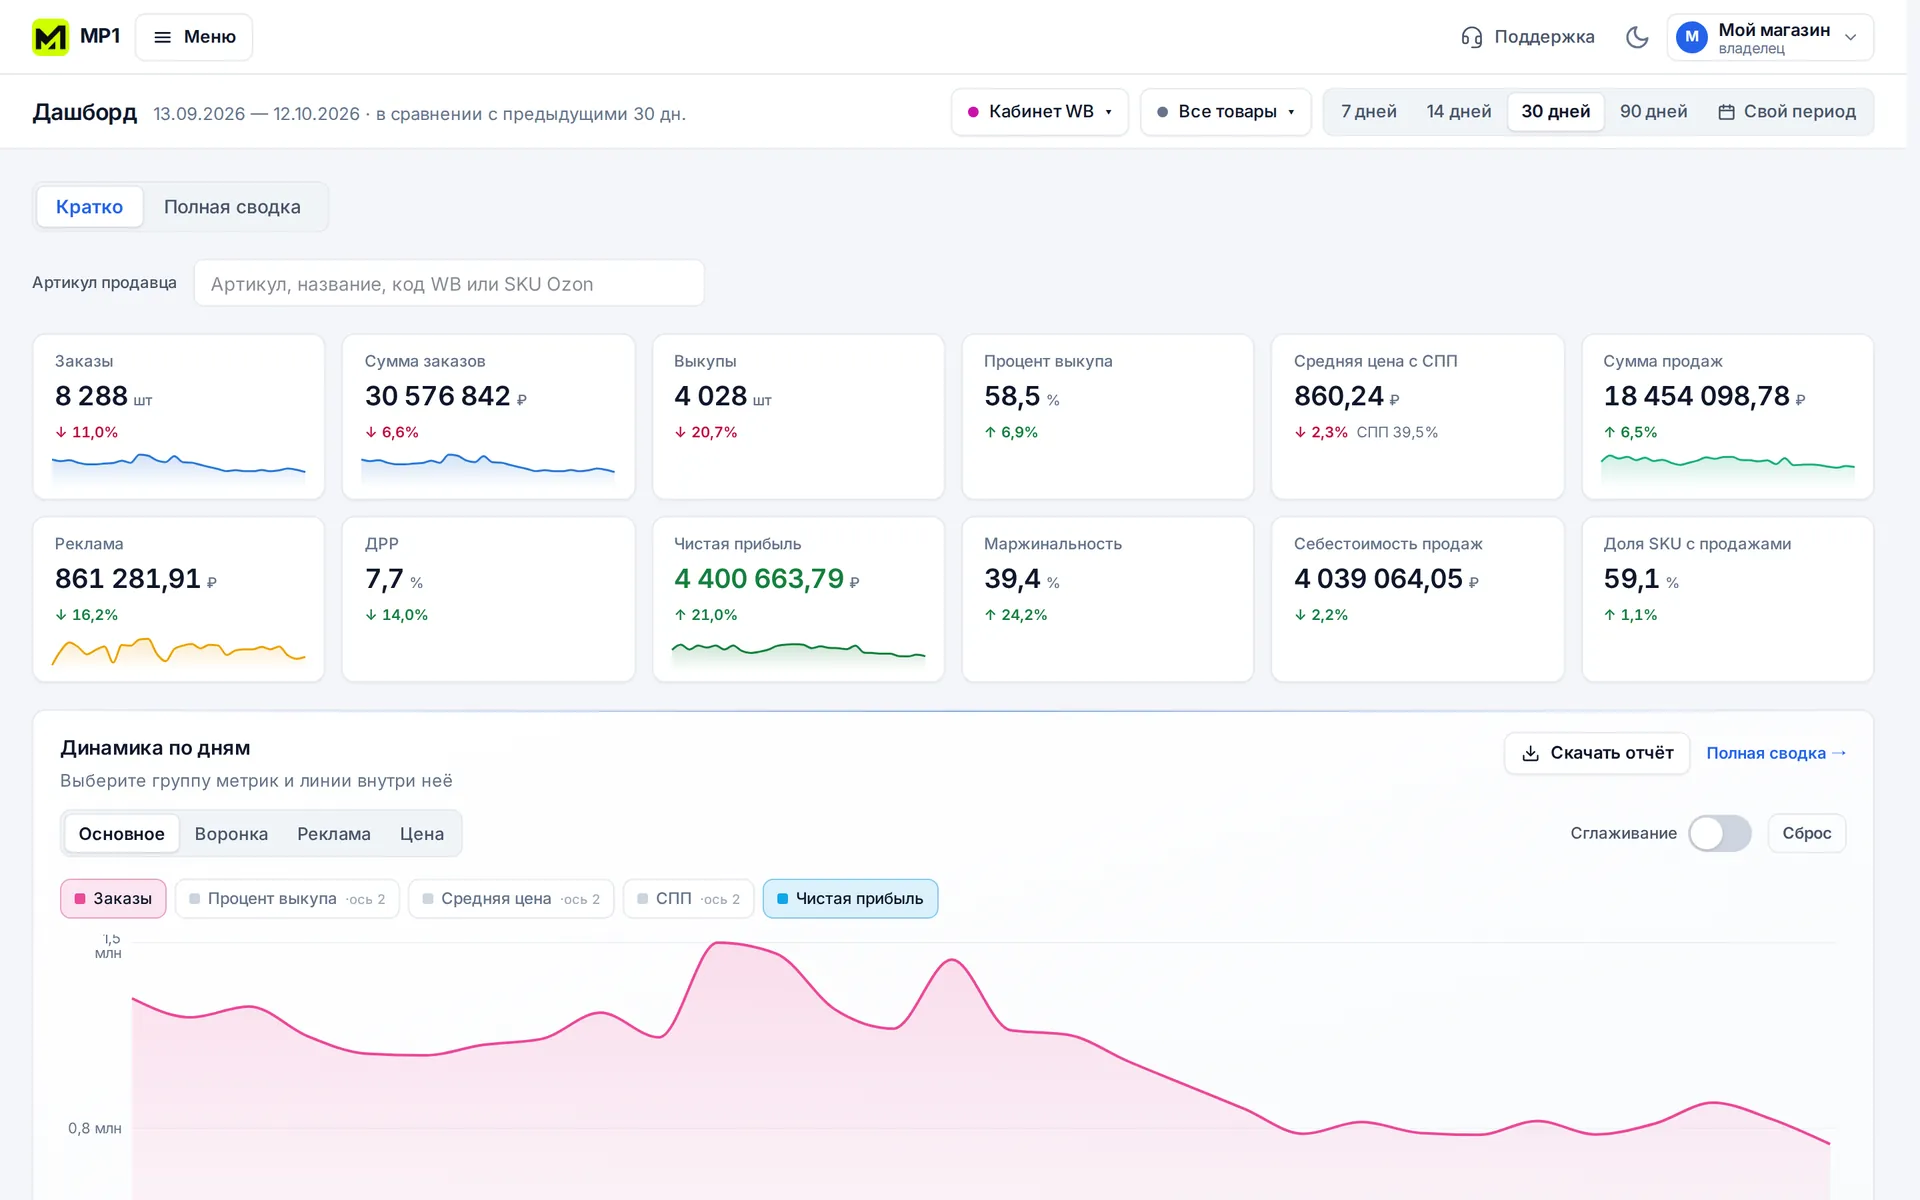Select the 14 дней period
Image resolution: width=1920 pixels, height=1200 pixels.
(x=1458, y=112)
